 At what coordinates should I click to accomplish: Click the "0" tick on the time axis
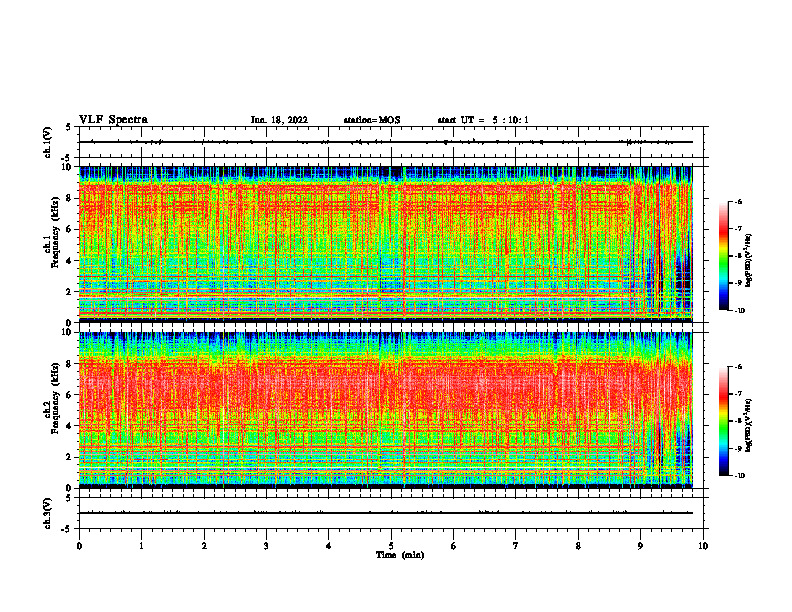tap(79, 546)
